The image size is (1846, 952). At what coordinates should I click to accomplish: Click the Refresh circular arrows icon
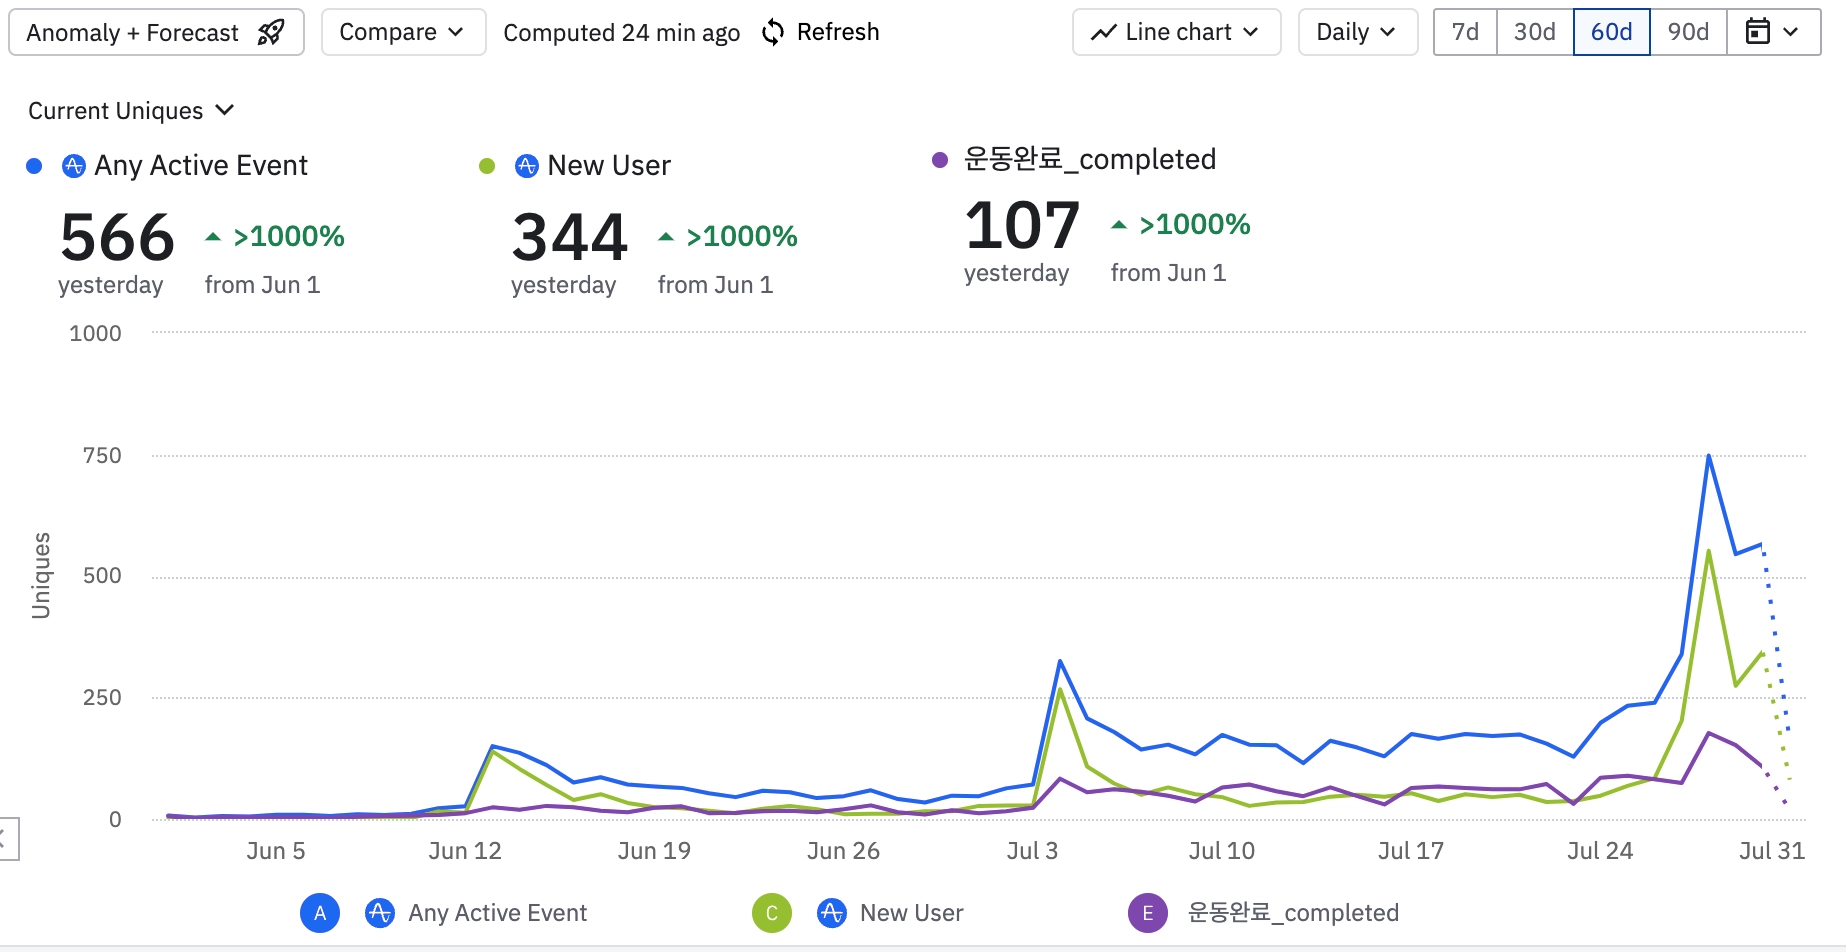point(772,33)
